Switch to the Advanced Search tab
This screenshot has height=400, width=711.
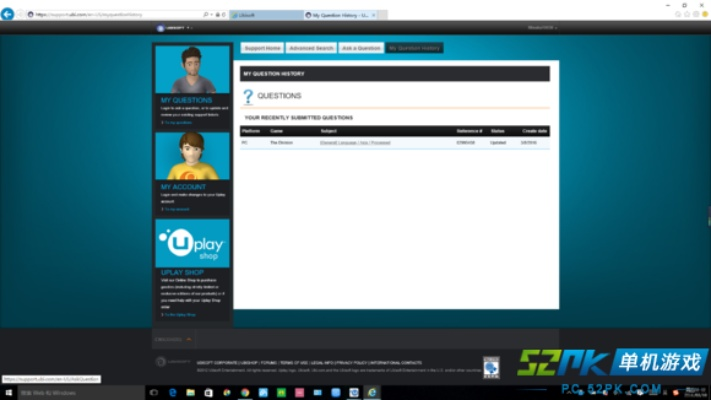click(311, 48)
